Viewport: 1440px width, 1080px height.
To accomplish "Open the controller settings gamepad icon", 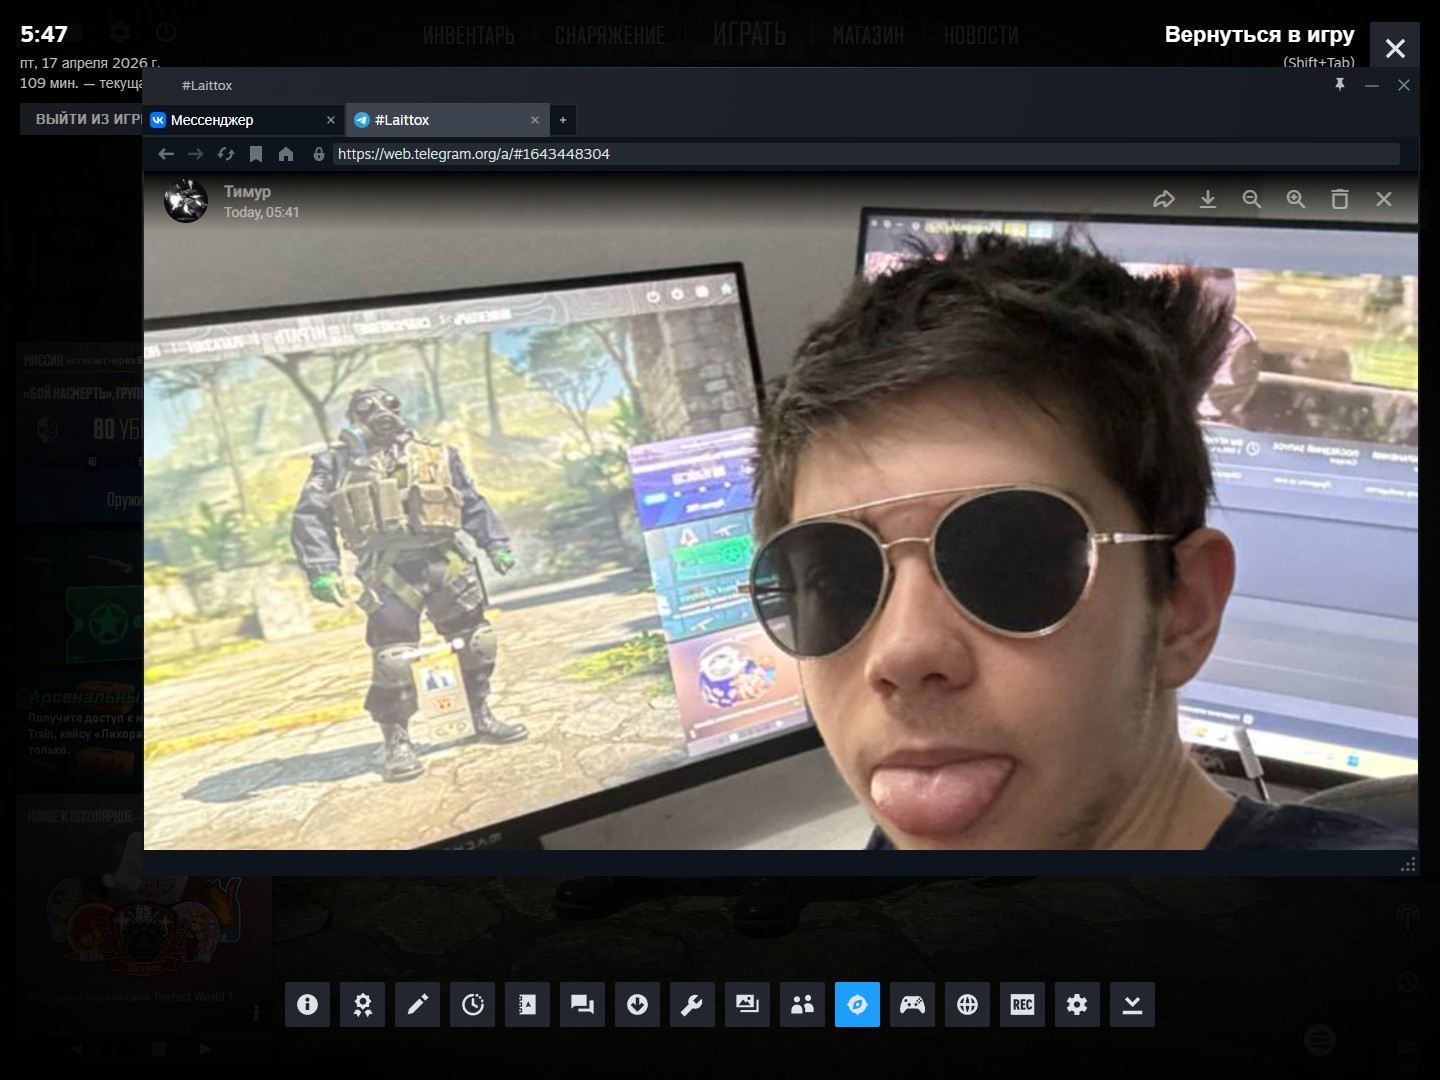I will pos(912,1004).
